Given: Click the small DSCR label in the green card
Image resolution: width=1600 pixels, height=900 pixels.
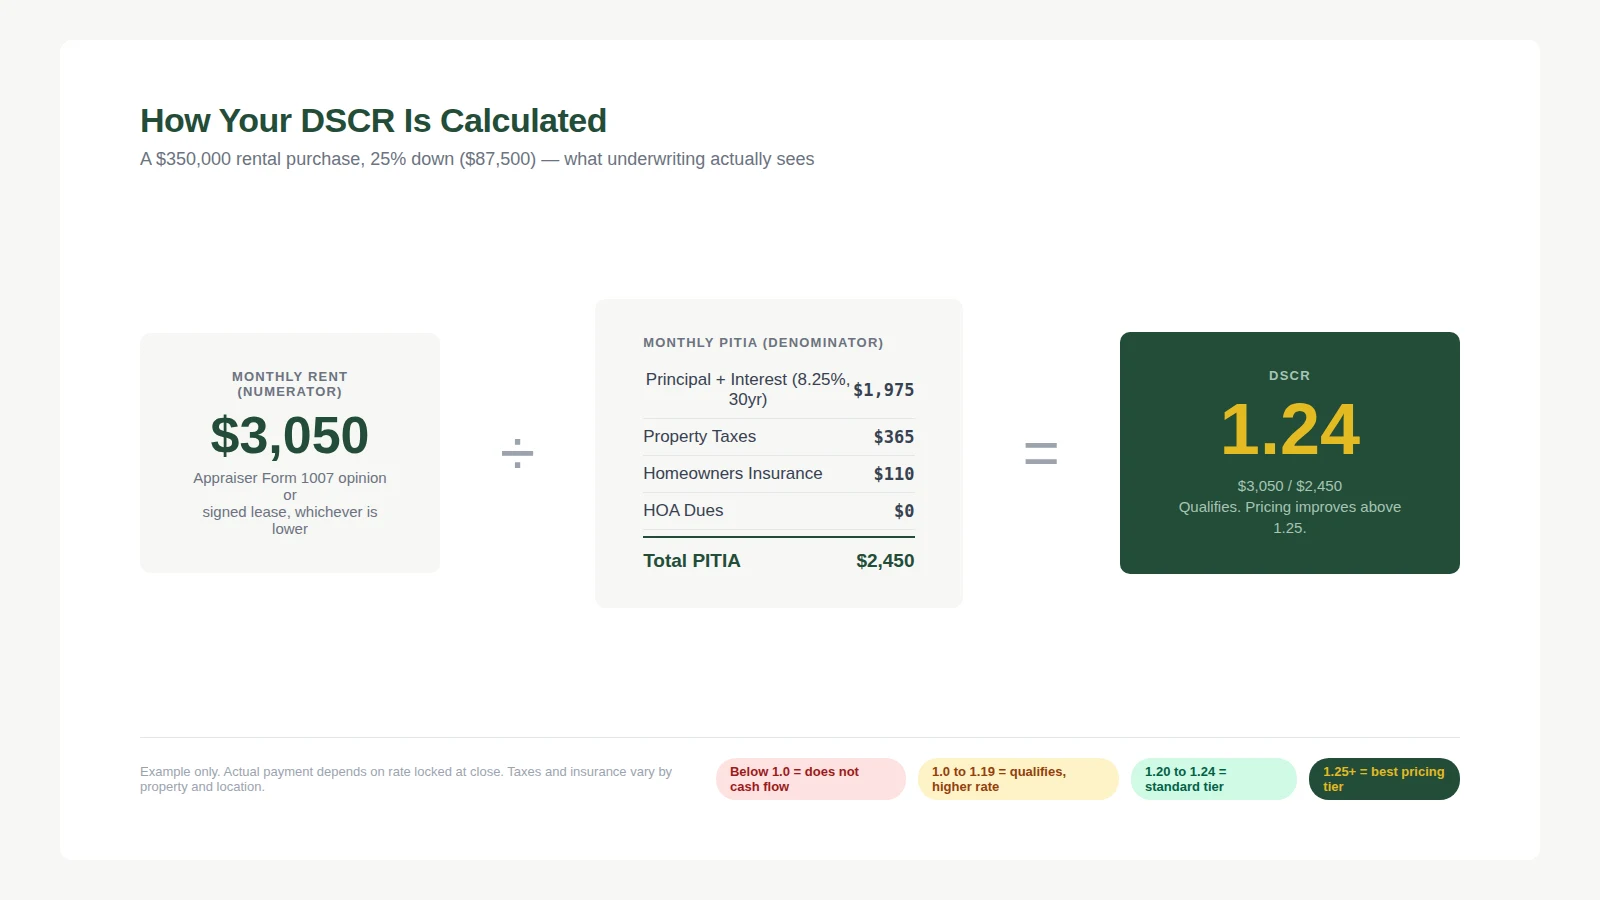Looking at the screenshot, I should pos(1290,376).
